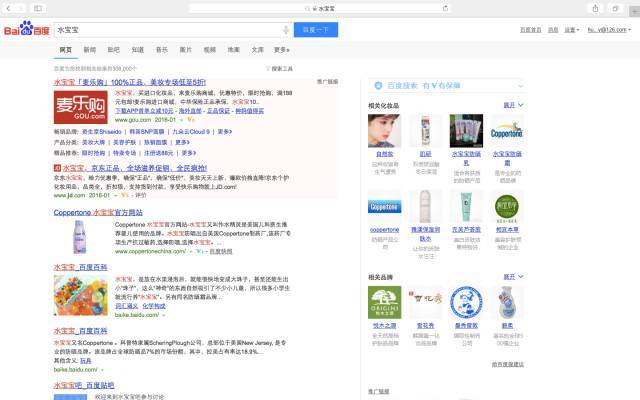
Task: Open the blue Coppertone banner thumbnail
Action: tap(384, 207)
